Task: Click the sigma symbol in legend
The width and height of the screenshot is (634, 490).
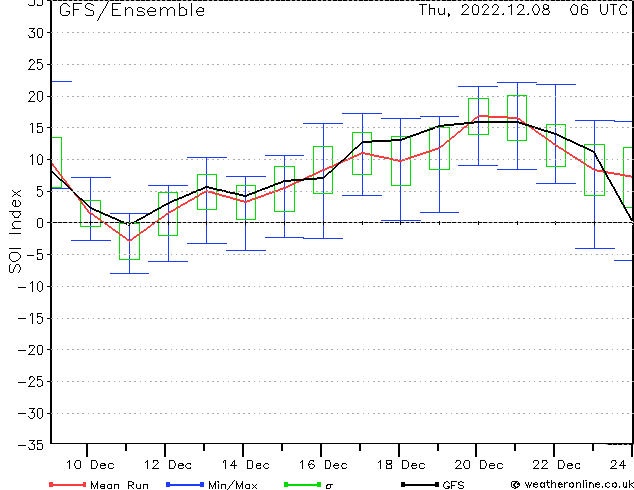Action: pos(329,486)
